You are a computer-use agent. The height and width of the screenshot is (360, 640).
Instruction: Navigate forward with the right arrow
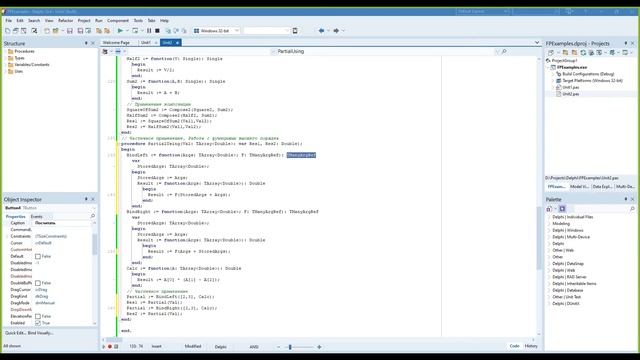(336, 31)
